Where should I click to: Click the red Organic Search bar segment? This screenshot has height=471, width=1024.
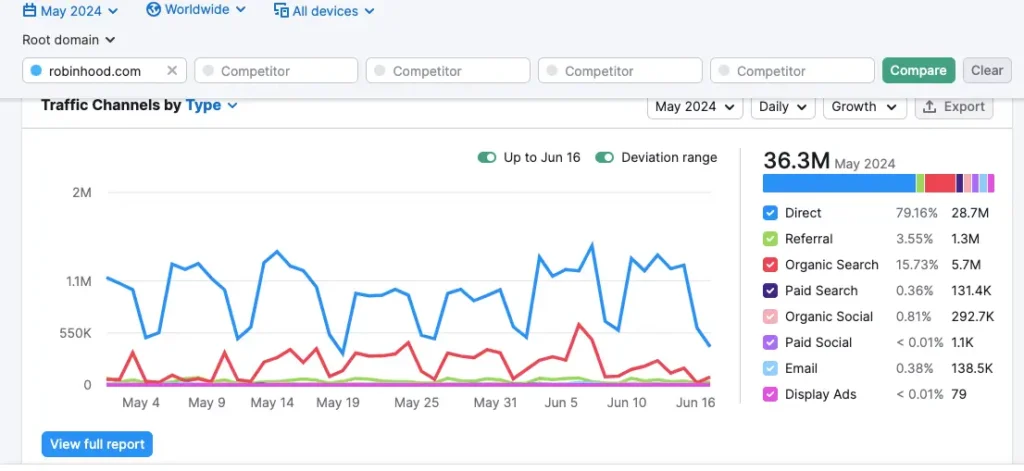940,183
